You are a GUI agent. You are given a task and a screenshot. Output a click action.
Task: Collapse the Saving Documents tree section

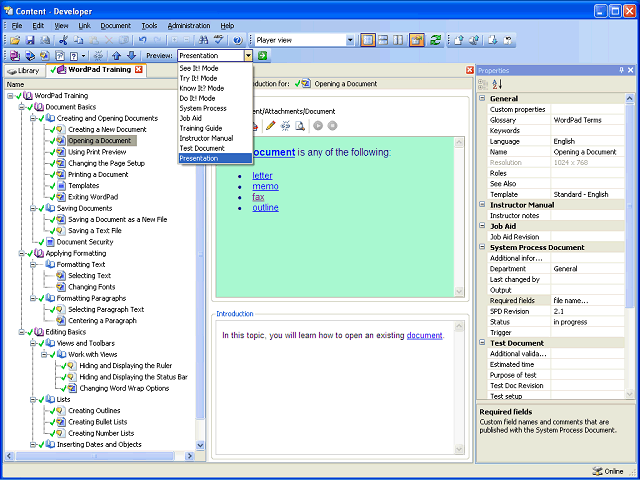(35, 208)
